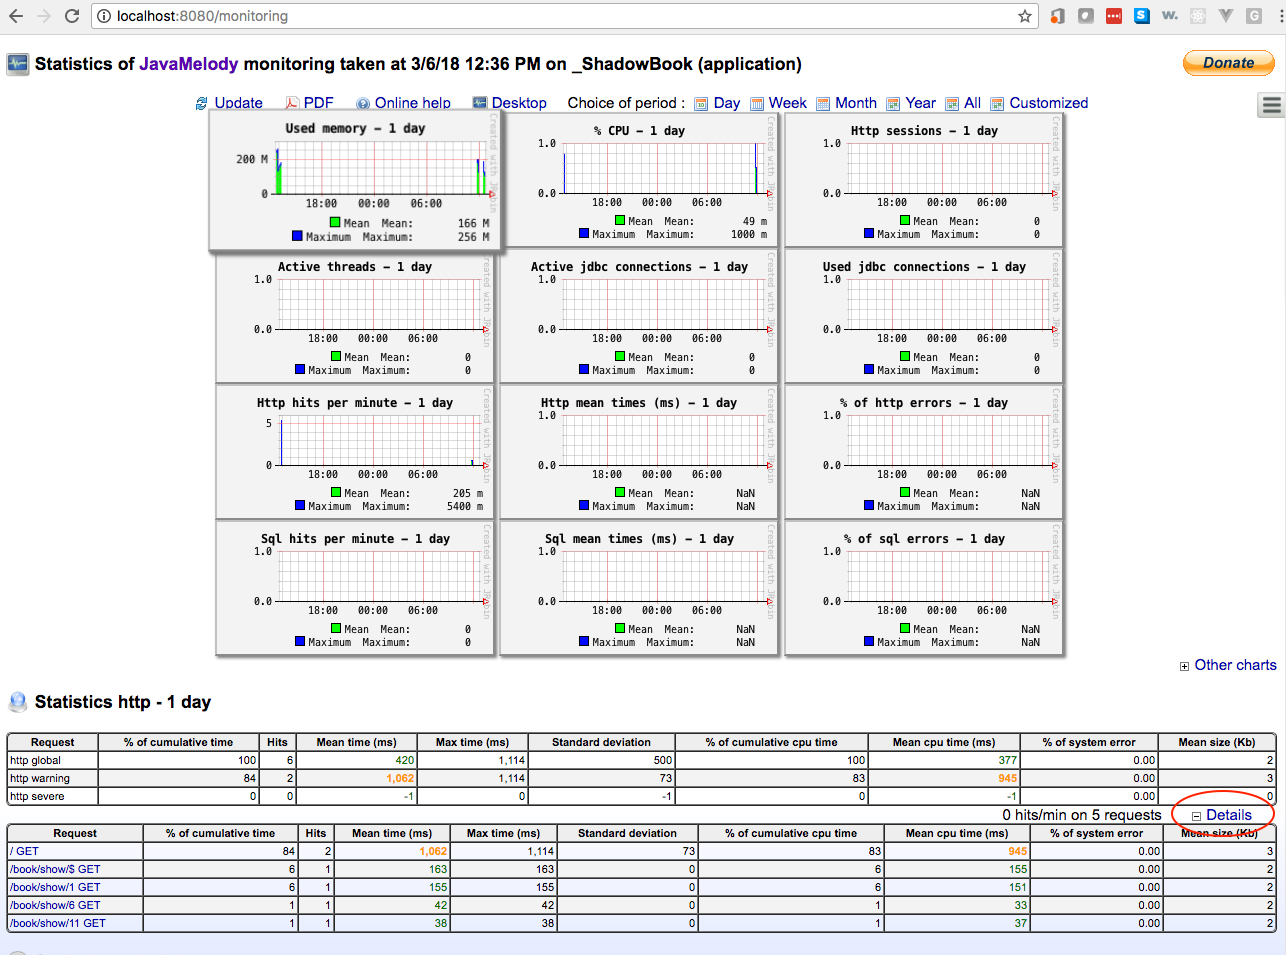Screen dimensions: 1286x955
Task: Click the site information icon in the address bar
Action: tap(104, 16)
